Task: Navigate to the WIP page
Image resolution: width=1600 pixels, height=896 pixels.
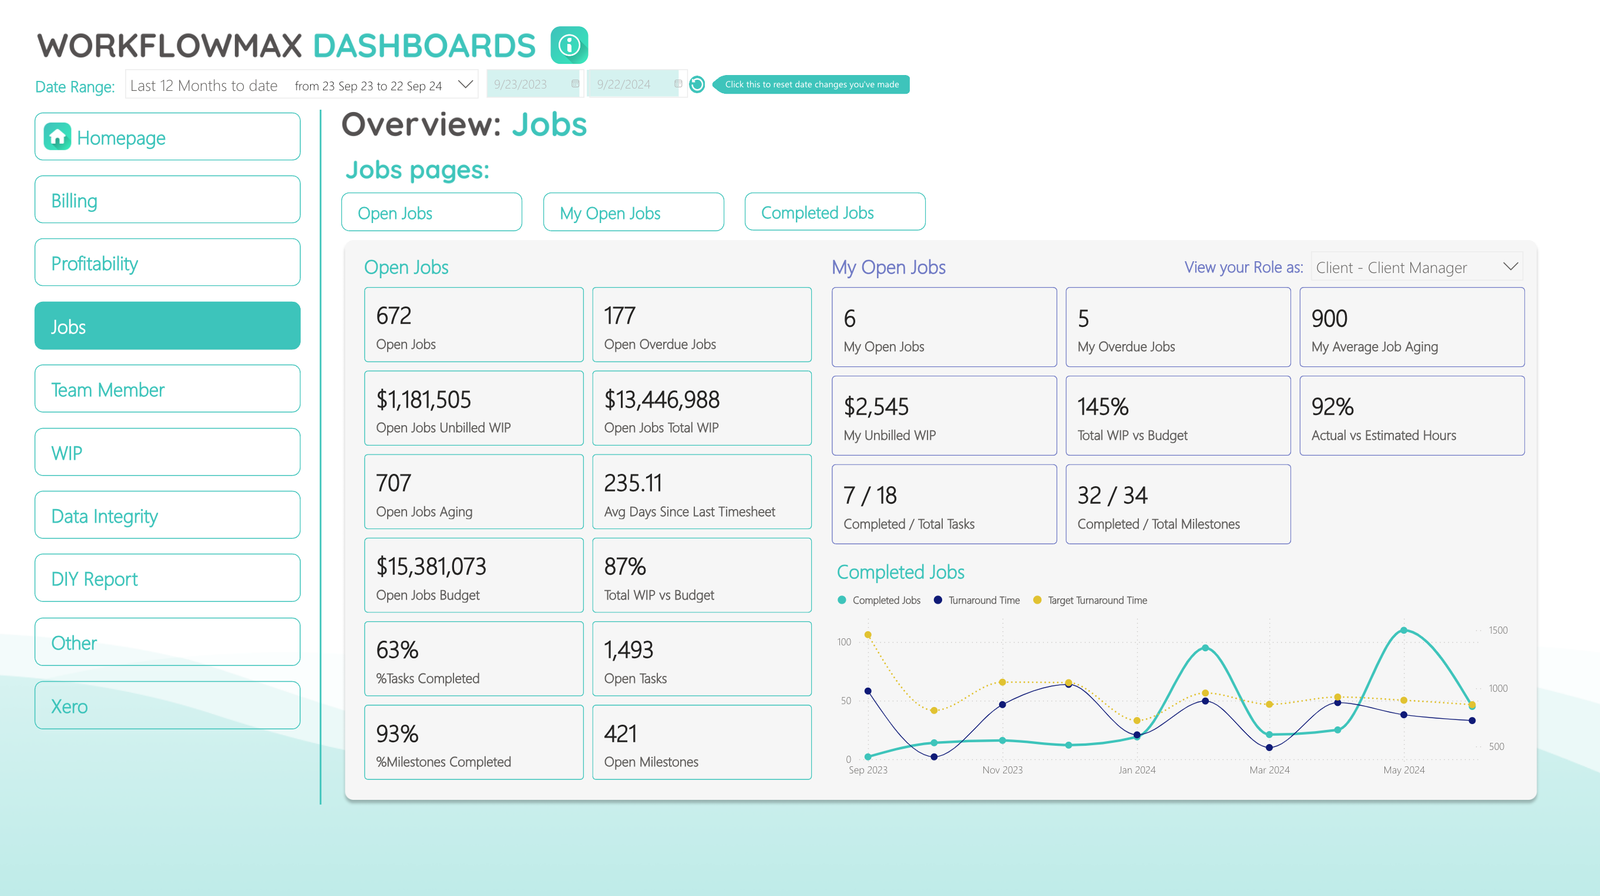Action: [x=167, y=452]
